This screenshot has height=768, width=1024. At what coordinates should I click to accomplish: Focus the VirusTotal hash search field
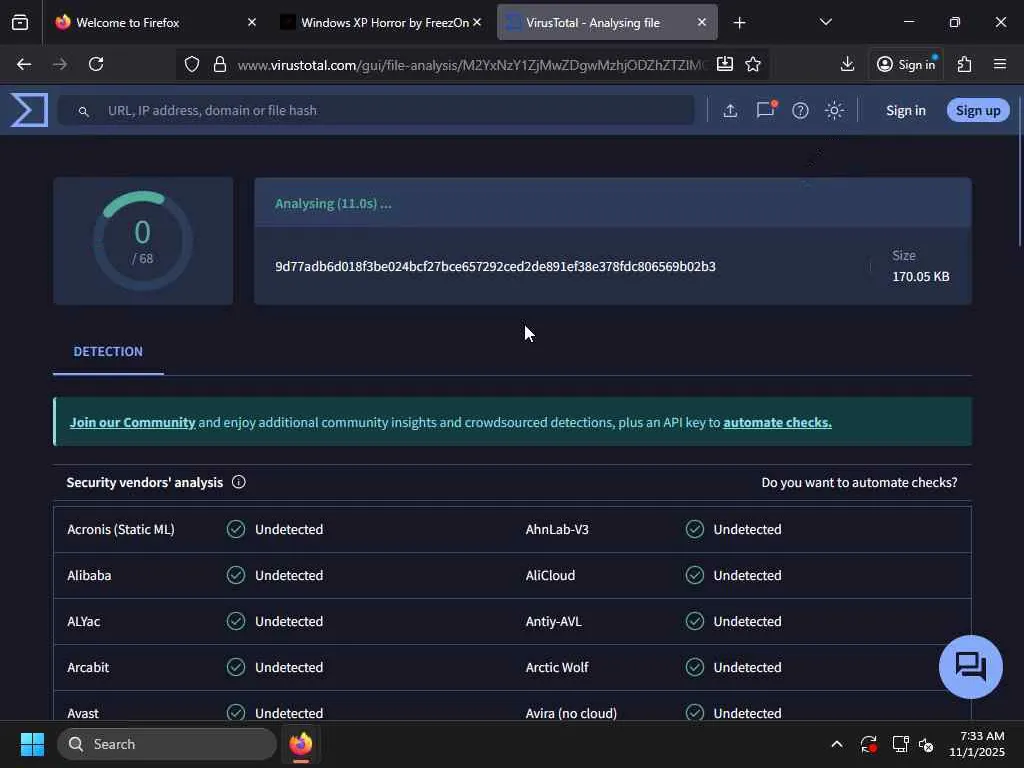pos(376,110)
